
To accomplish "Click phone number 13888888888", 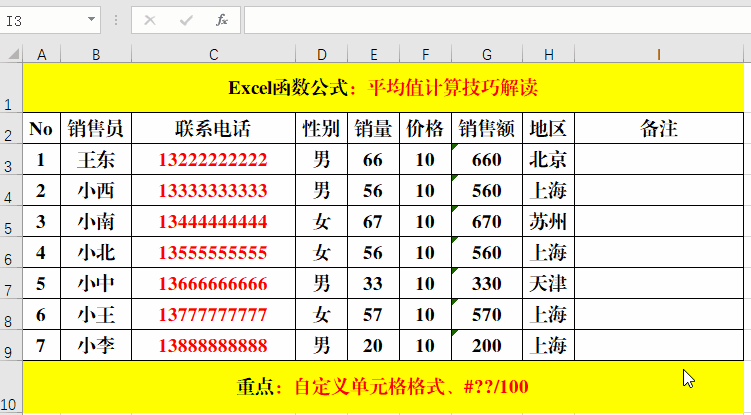I will [x=214, y=345].
